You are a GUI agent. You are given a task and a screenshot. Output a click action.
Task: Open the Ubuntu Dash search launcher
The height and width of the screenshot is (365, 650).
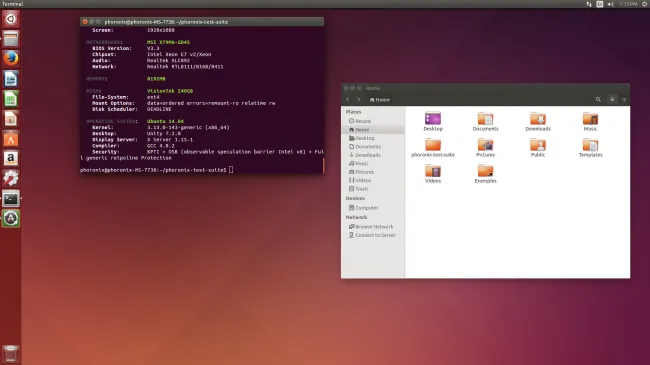(11, 19)
